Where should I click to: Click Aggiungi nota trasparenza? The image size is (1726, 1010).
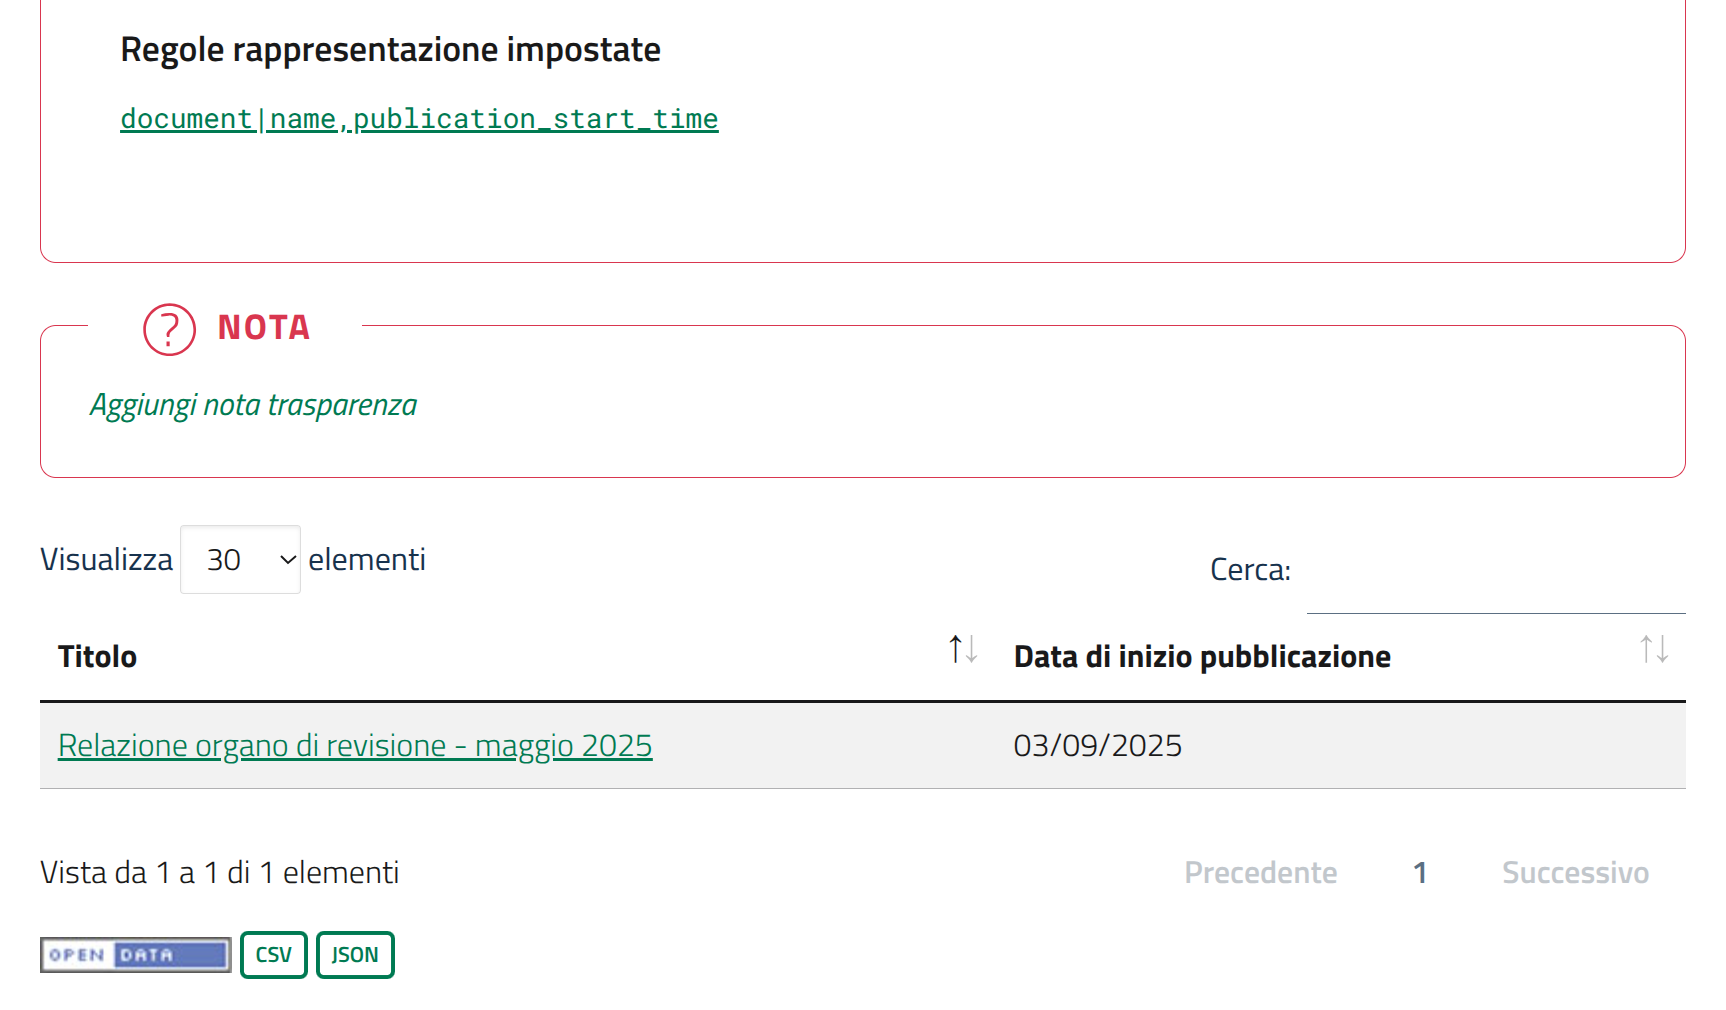pyautogui.click(x=253, y=405)
